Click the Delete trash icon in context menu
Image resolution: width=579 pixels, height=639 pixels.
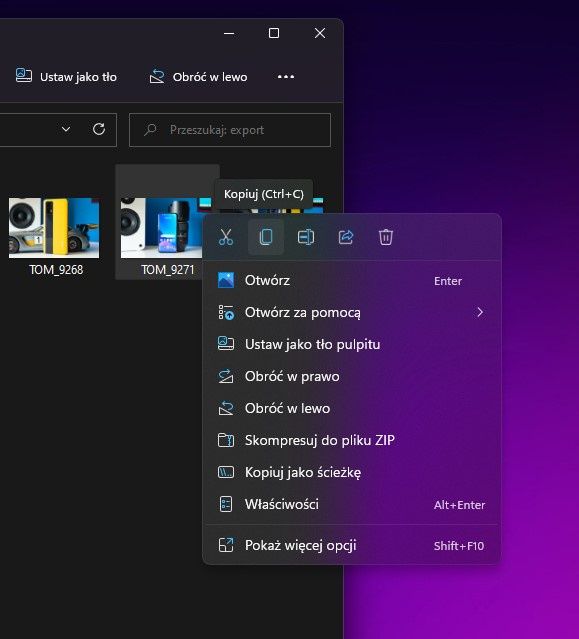click(x=385, y=237)
